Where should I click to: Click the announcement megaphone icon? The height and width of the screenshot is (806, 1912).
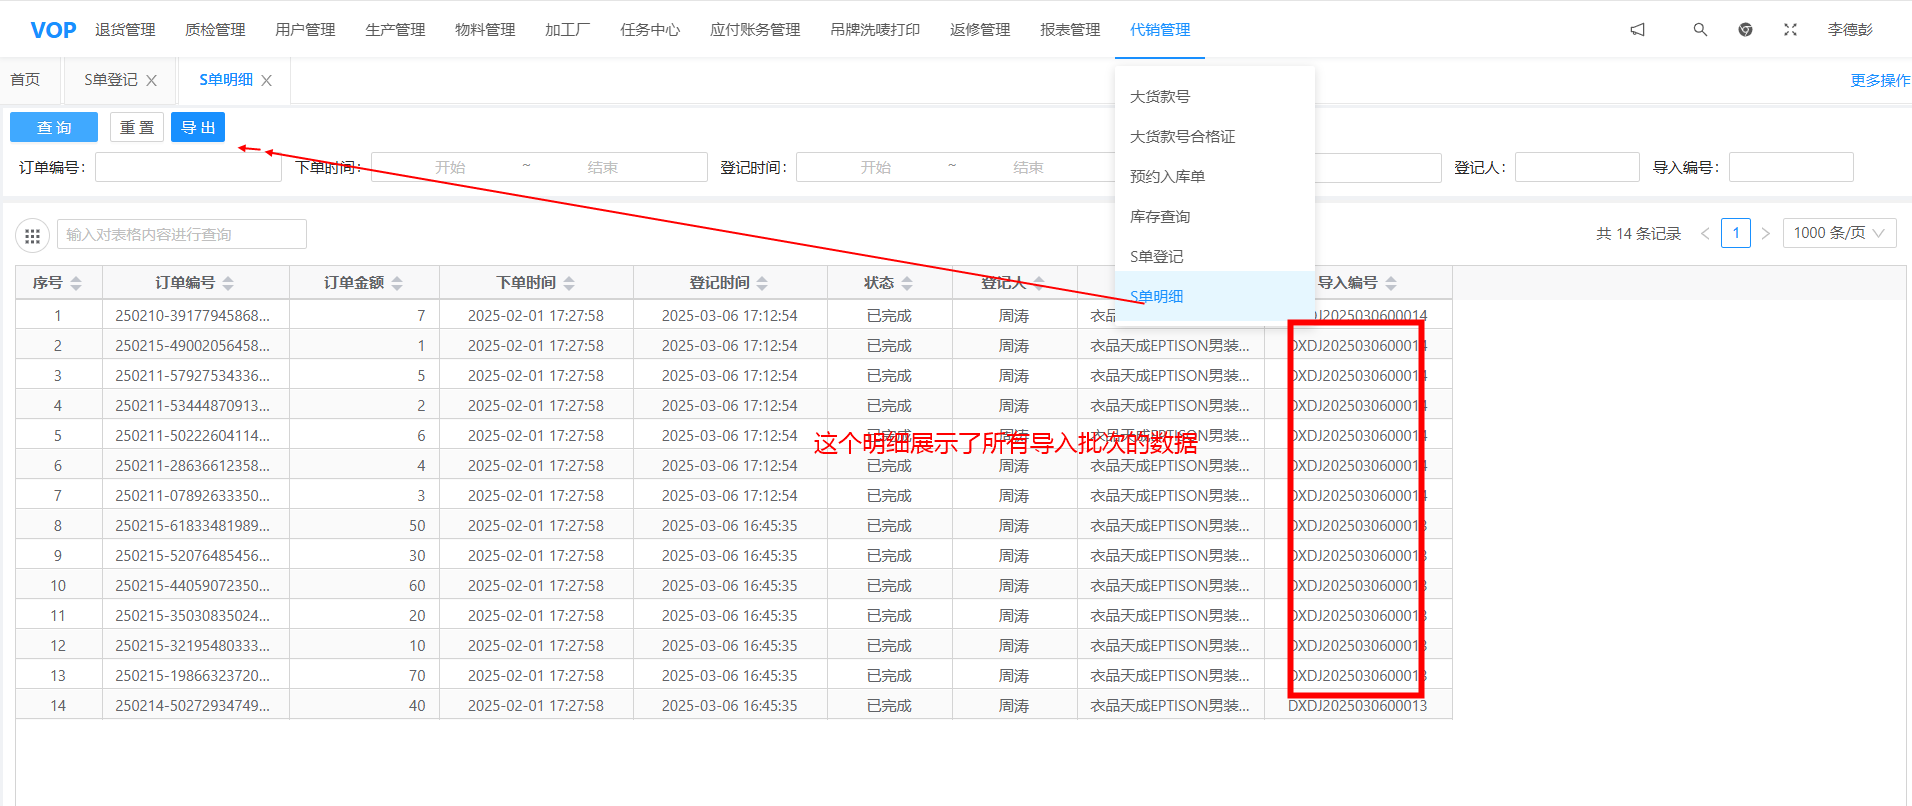(x=1637, y=30)
